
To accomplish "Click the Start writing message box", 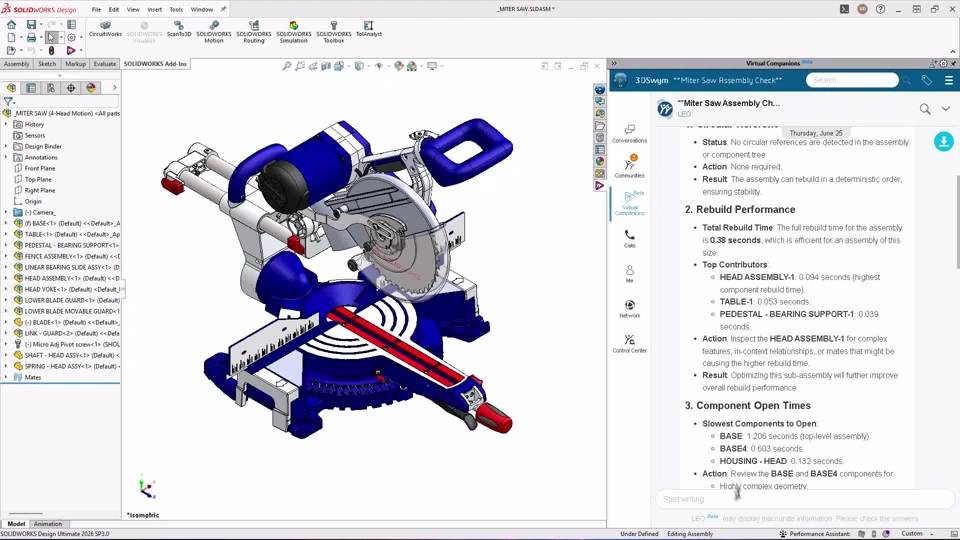I will (x=804, y=499).
